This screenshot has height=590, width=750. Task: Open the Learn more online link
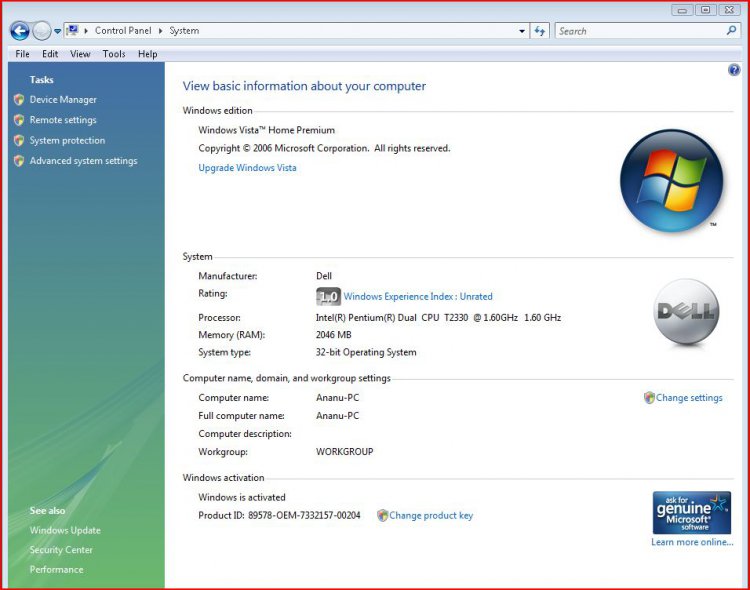(692, 542)
